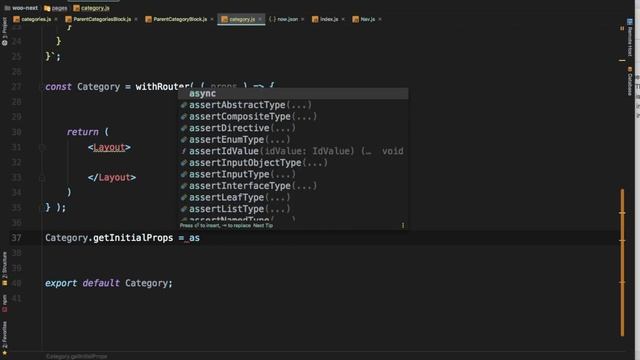Select assertLeafType suggestion
This screenshot has width=640, height=360.
pos(293,197)
